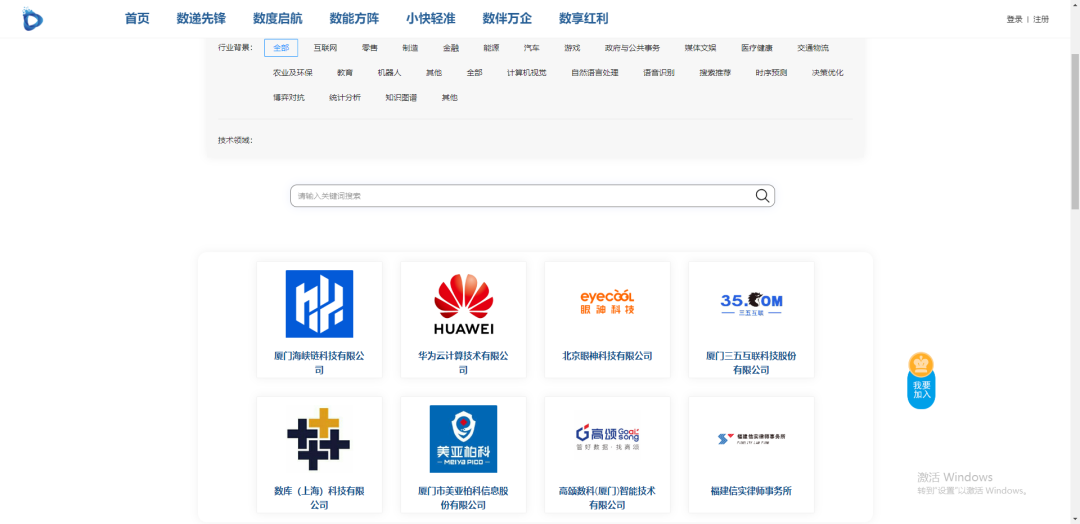The height and width of the screenshot is (524, 1080).
Task: Open the 福建信实律师事务所 logo
Action: [x=751, y=438]
